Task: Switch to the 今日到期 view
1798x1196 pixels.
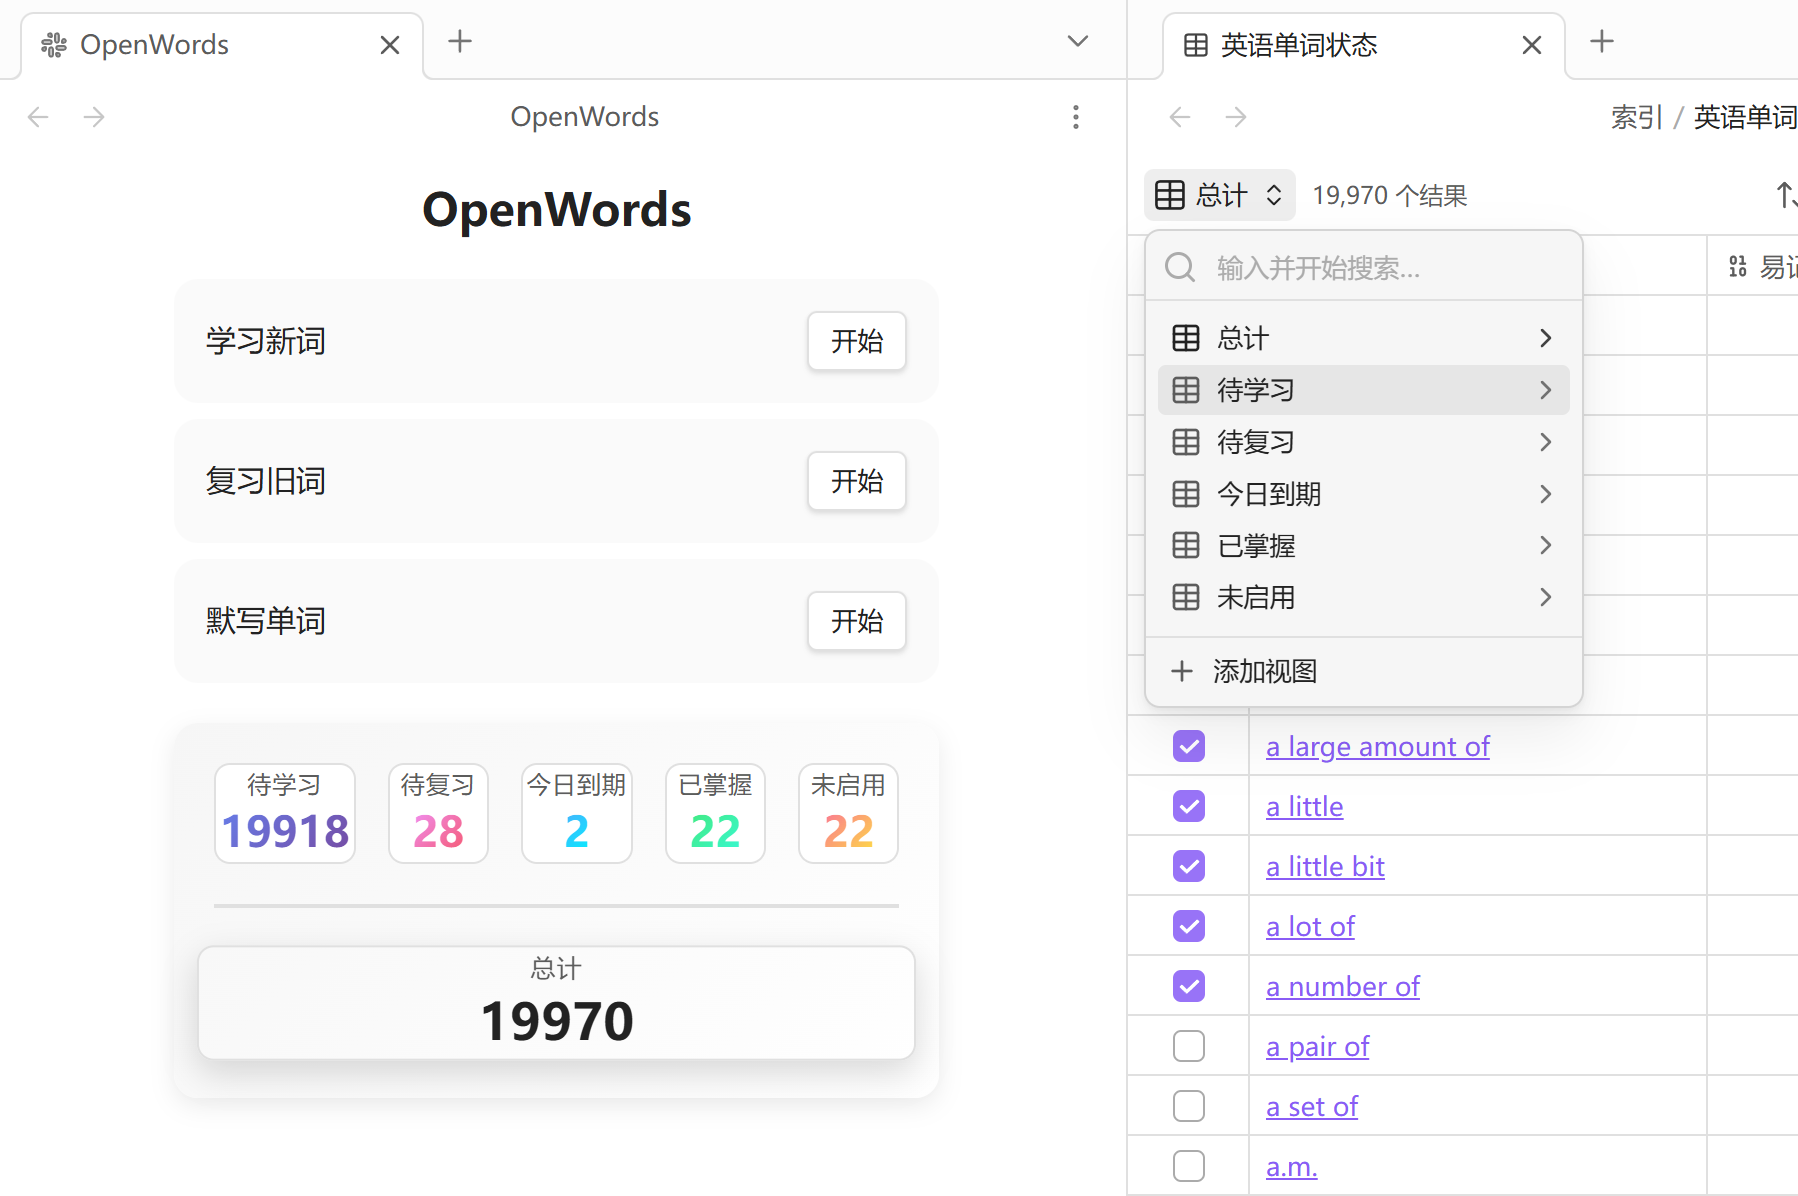Action: tap(1364, 494)
